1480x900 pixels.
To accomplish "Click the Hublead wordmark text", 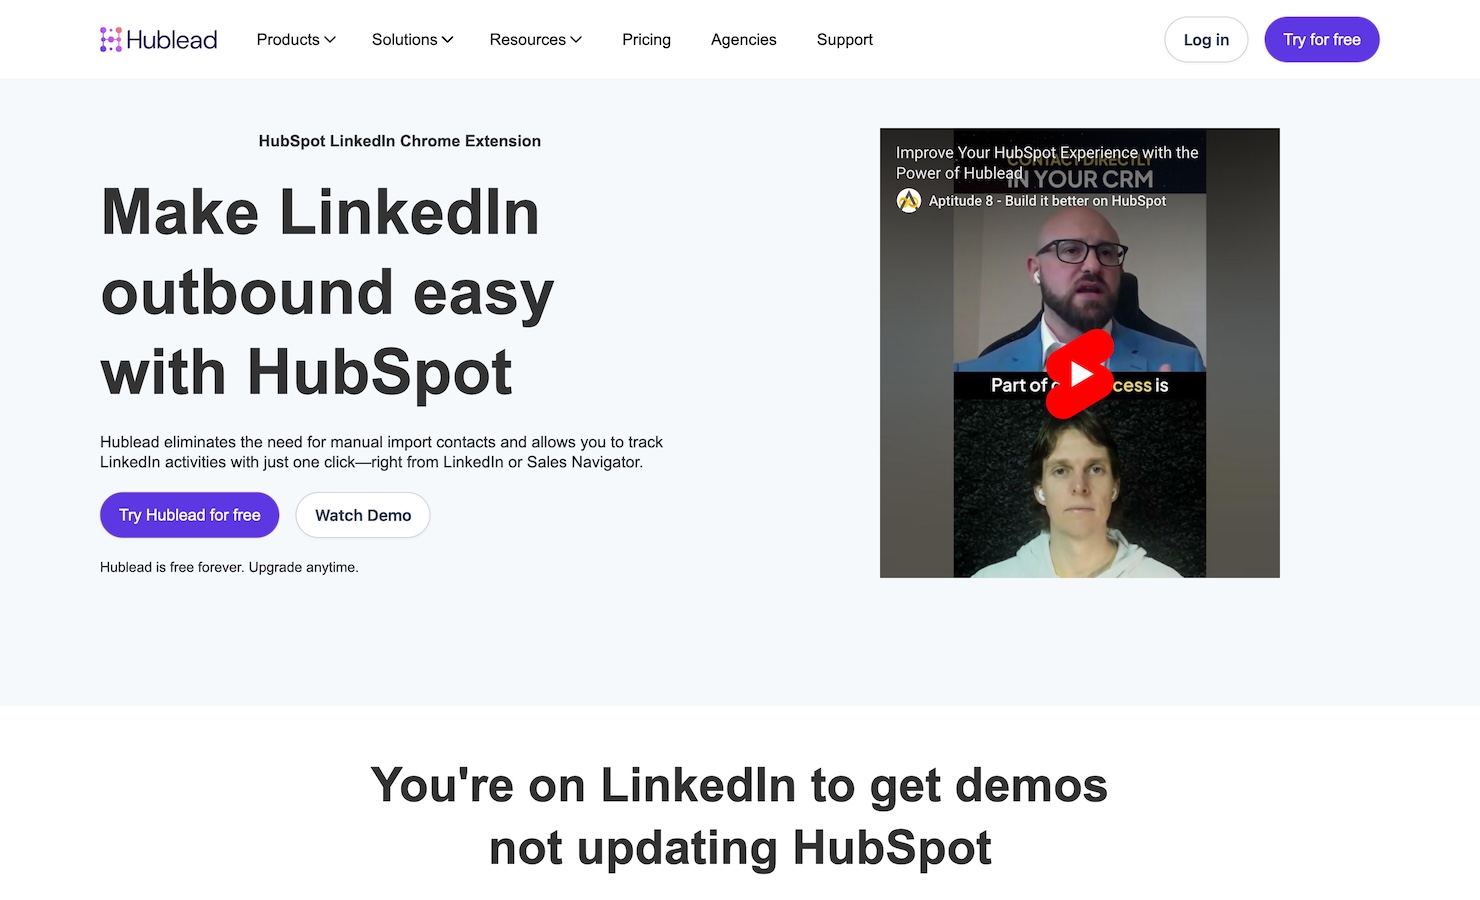I will (172, 40).
